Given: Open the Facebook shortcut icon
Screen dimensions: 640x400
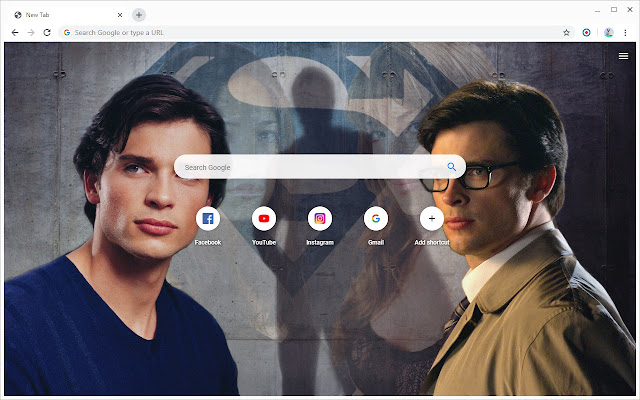Looking at the screenshot, I should [x=208, y=219].
